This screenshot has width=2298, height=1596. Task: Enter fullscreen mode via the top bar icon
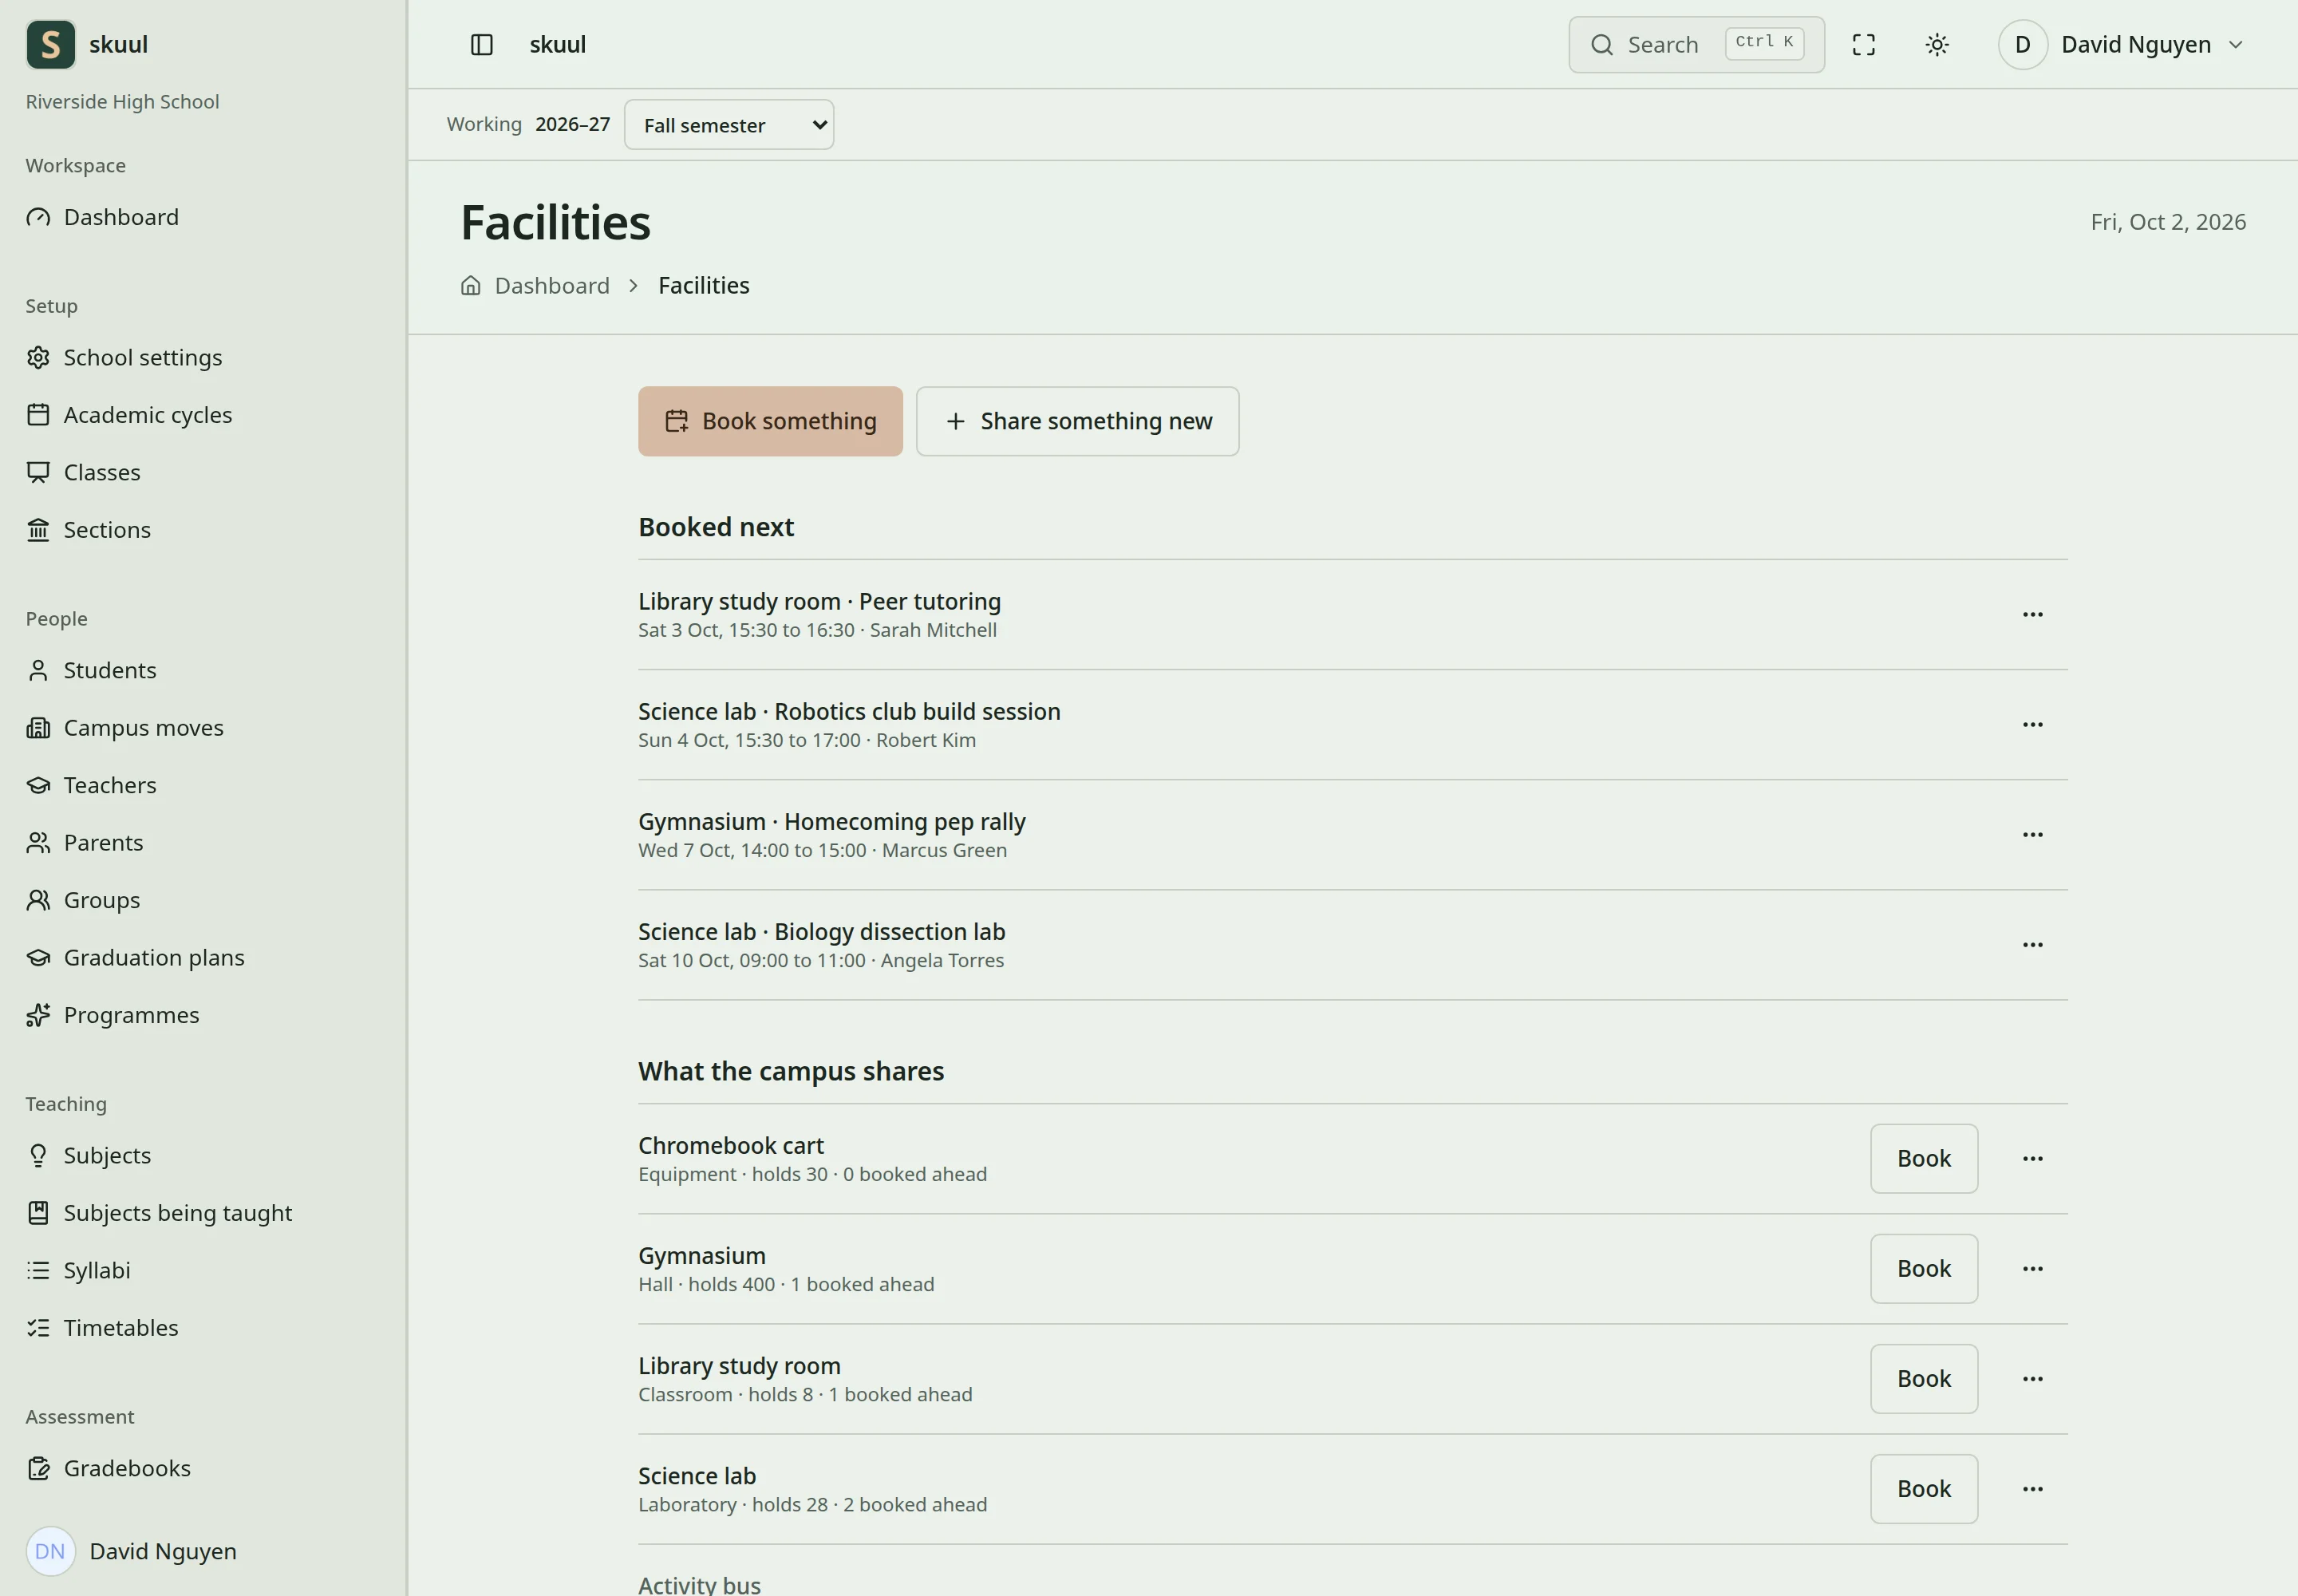[1863, 45]
